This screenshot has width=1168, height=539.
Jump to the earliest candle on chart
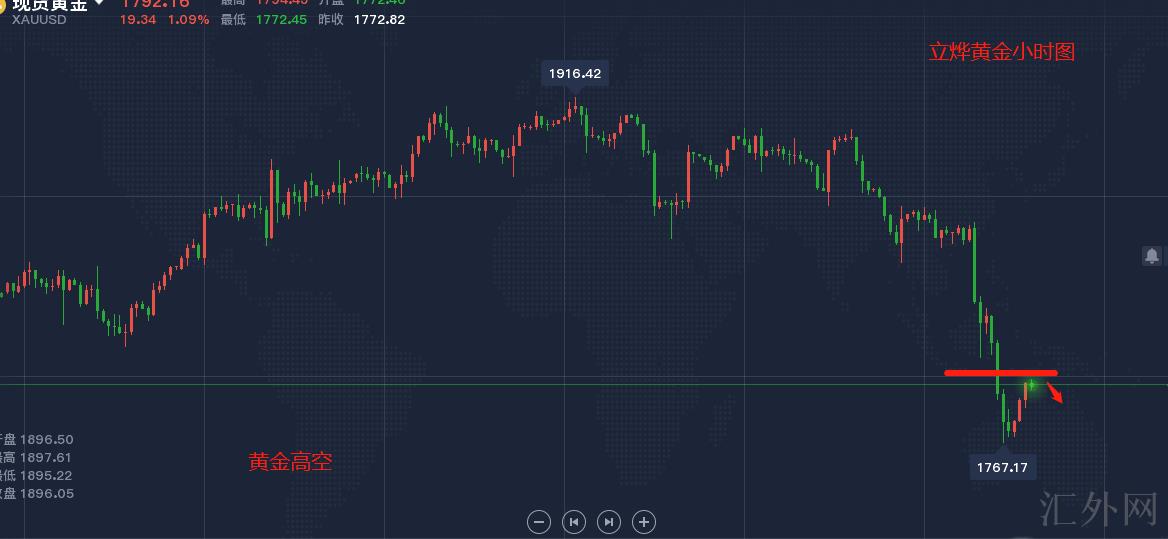pyautogui.click(x=574, y=521)
